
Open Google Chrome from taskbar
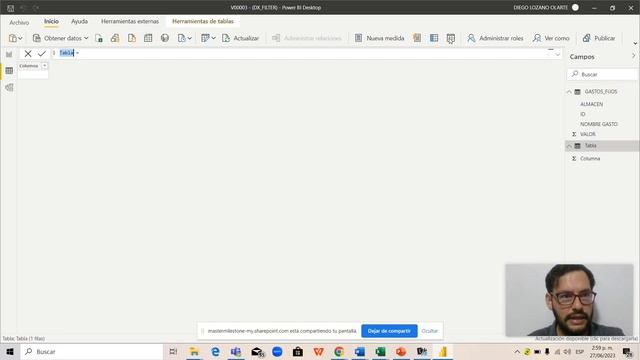pos(339,351)
